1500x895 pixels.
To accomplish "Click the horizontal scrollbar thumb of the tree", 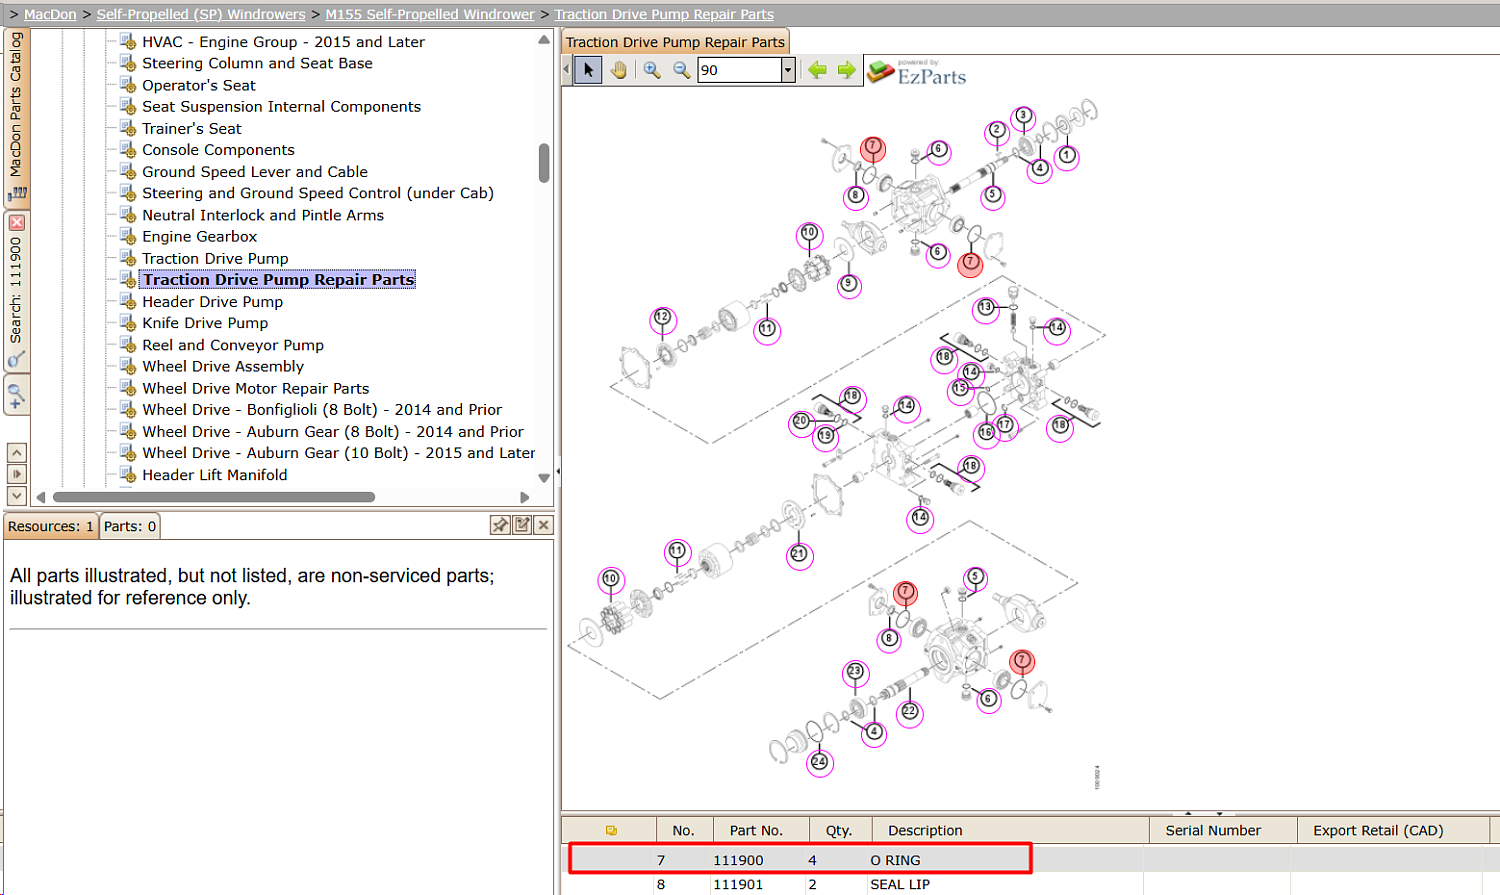I will (214, 497).
